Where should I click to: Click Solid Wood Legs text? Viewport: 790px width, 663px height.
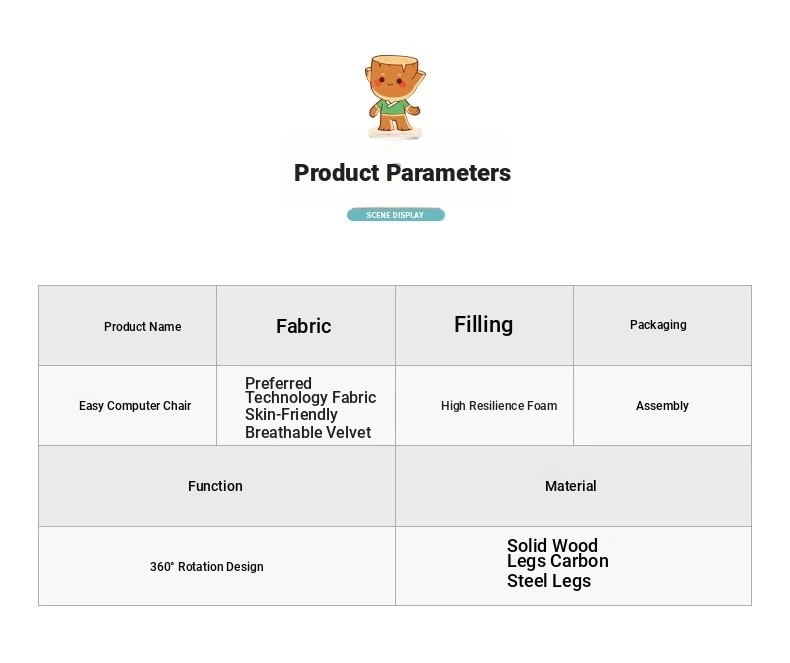point(552,553)
